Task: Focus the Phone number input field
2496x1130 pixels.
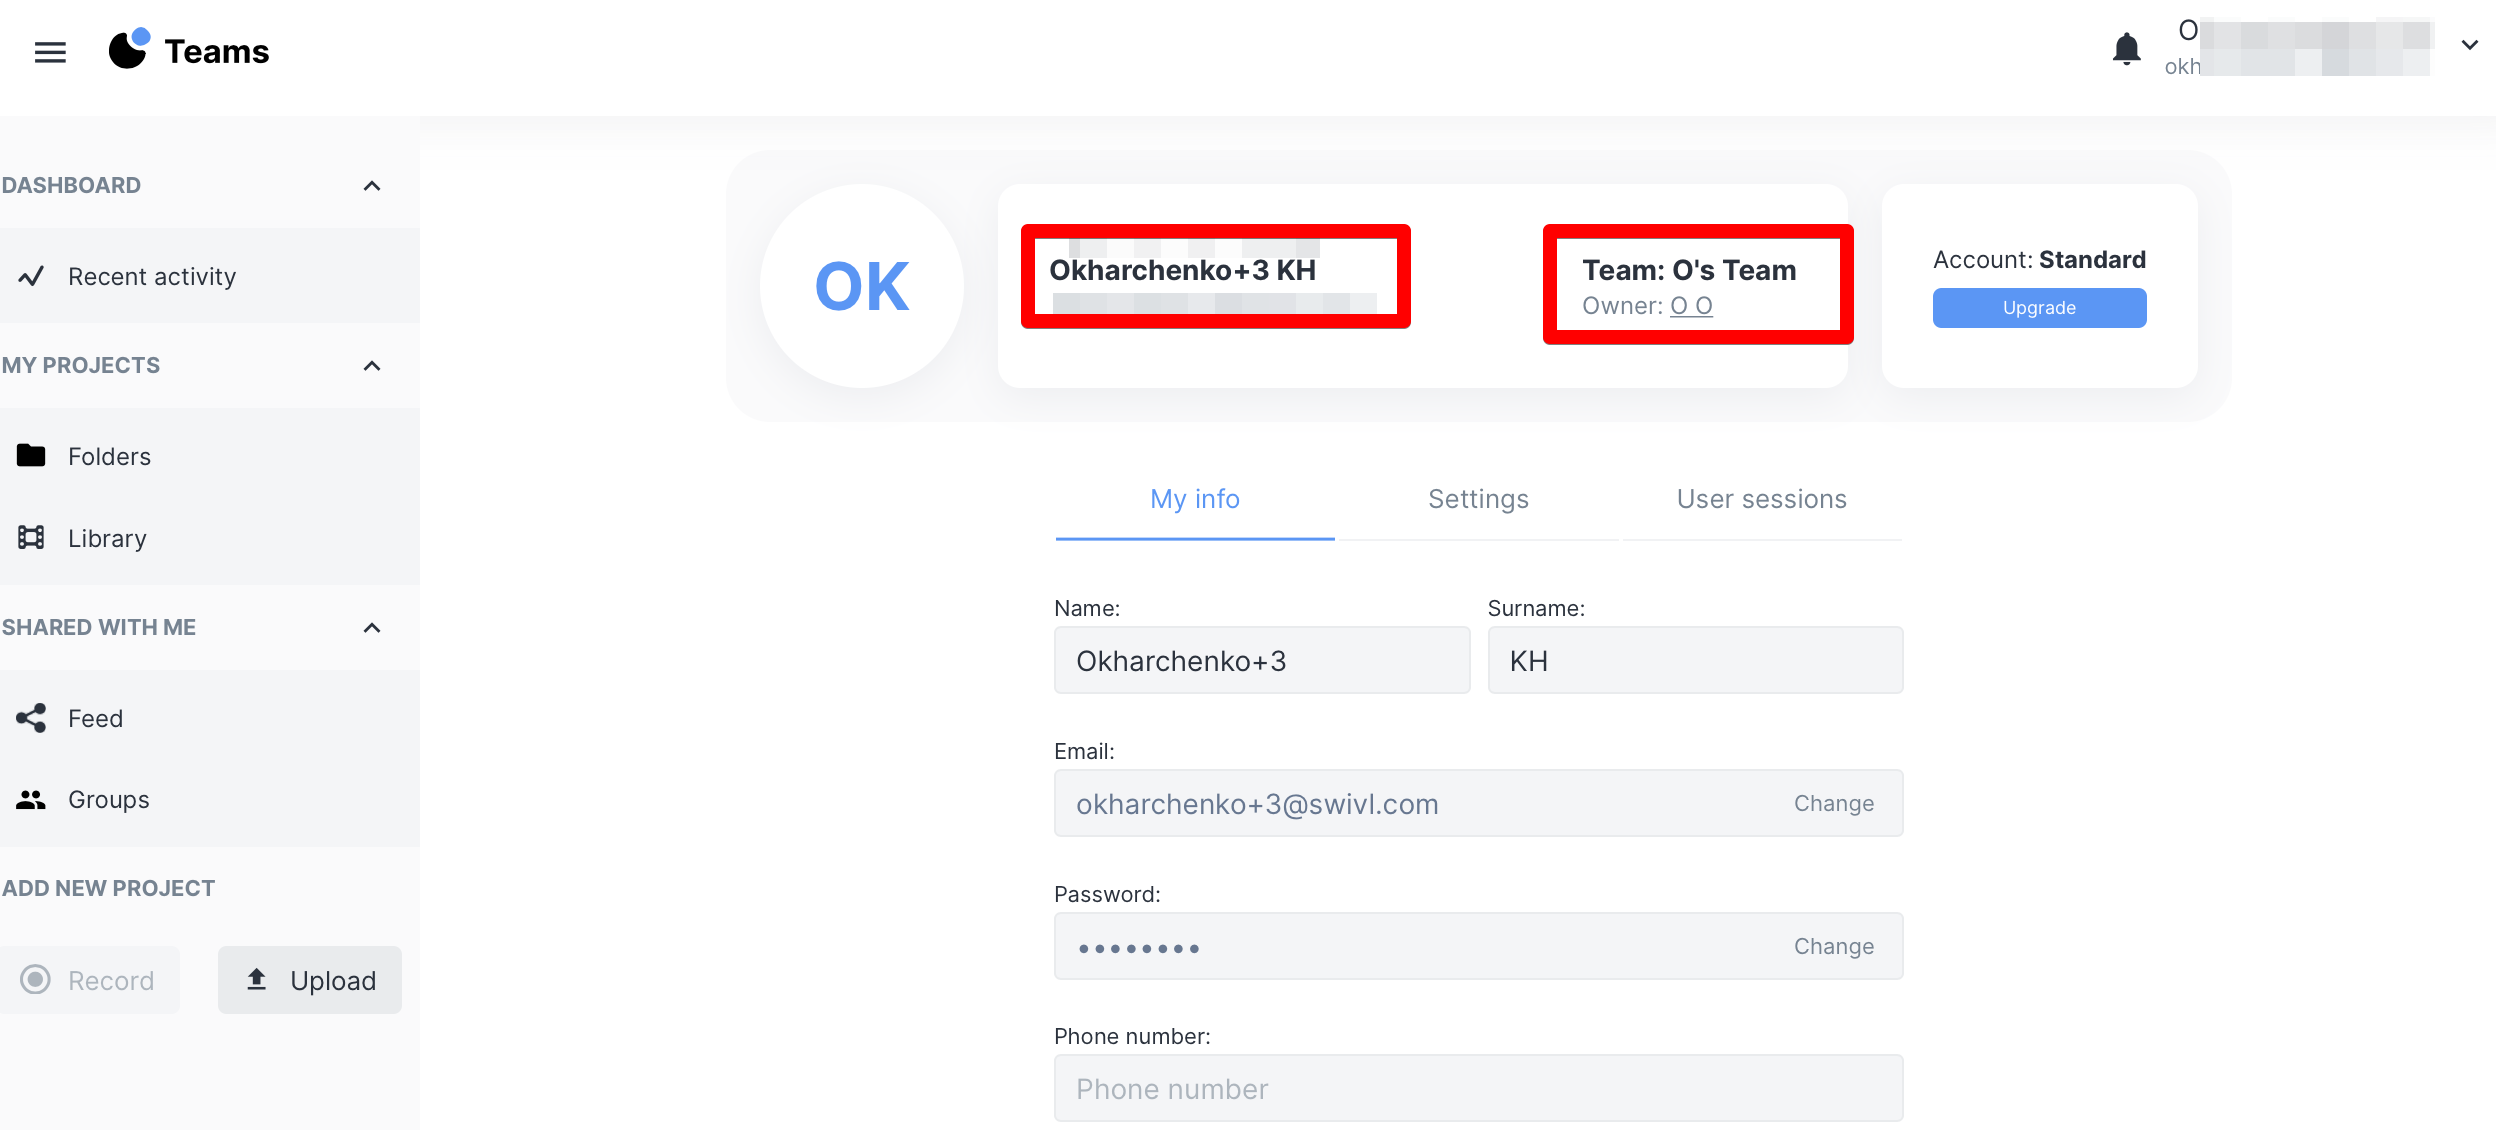Action: pos(1478,1088)
